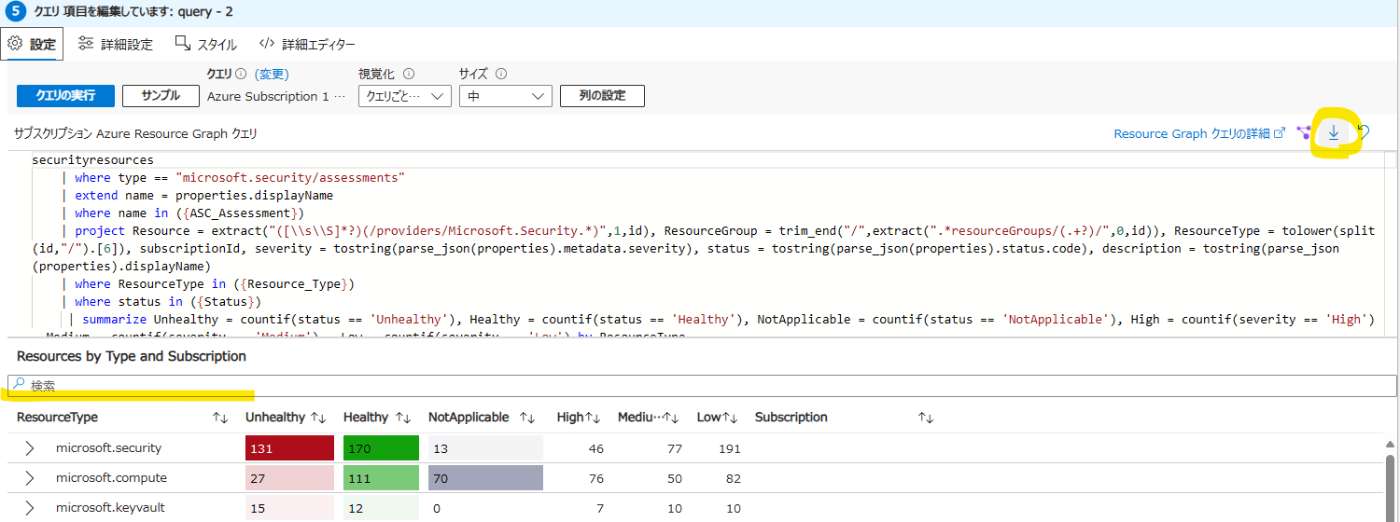The height and width of the screenshot is (522, 1400).
Task: Select the microsoft.keyvault row label
Action: [110, 508]
